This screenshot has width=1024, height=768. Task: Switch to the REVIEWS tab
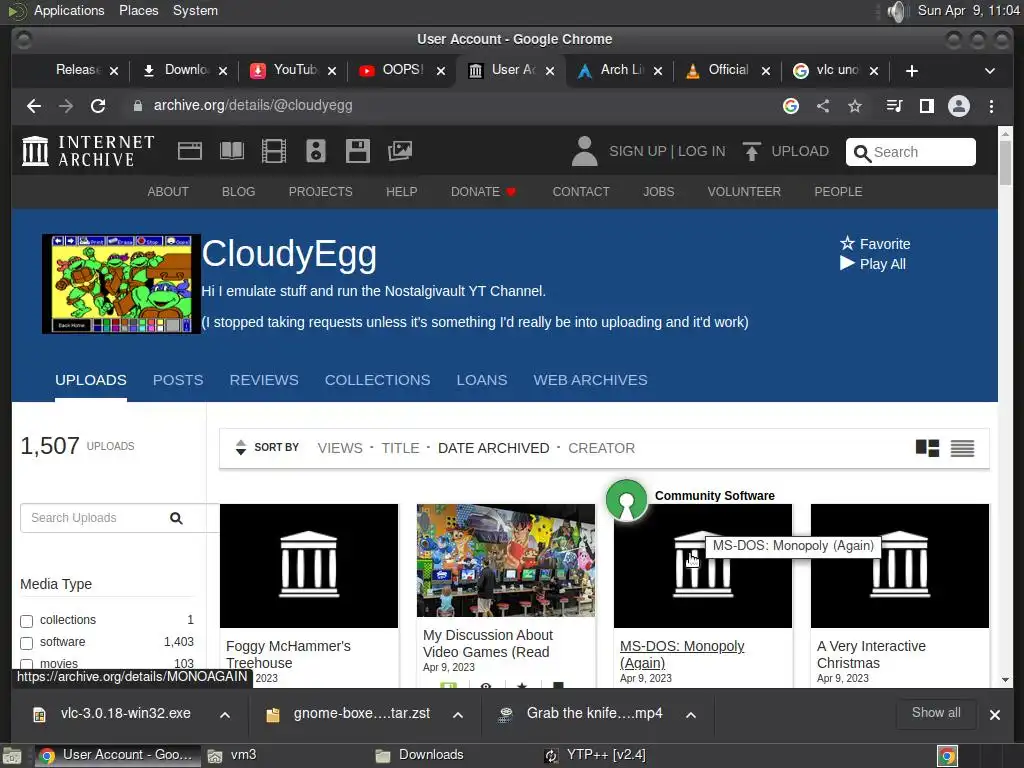pos(264,380)
